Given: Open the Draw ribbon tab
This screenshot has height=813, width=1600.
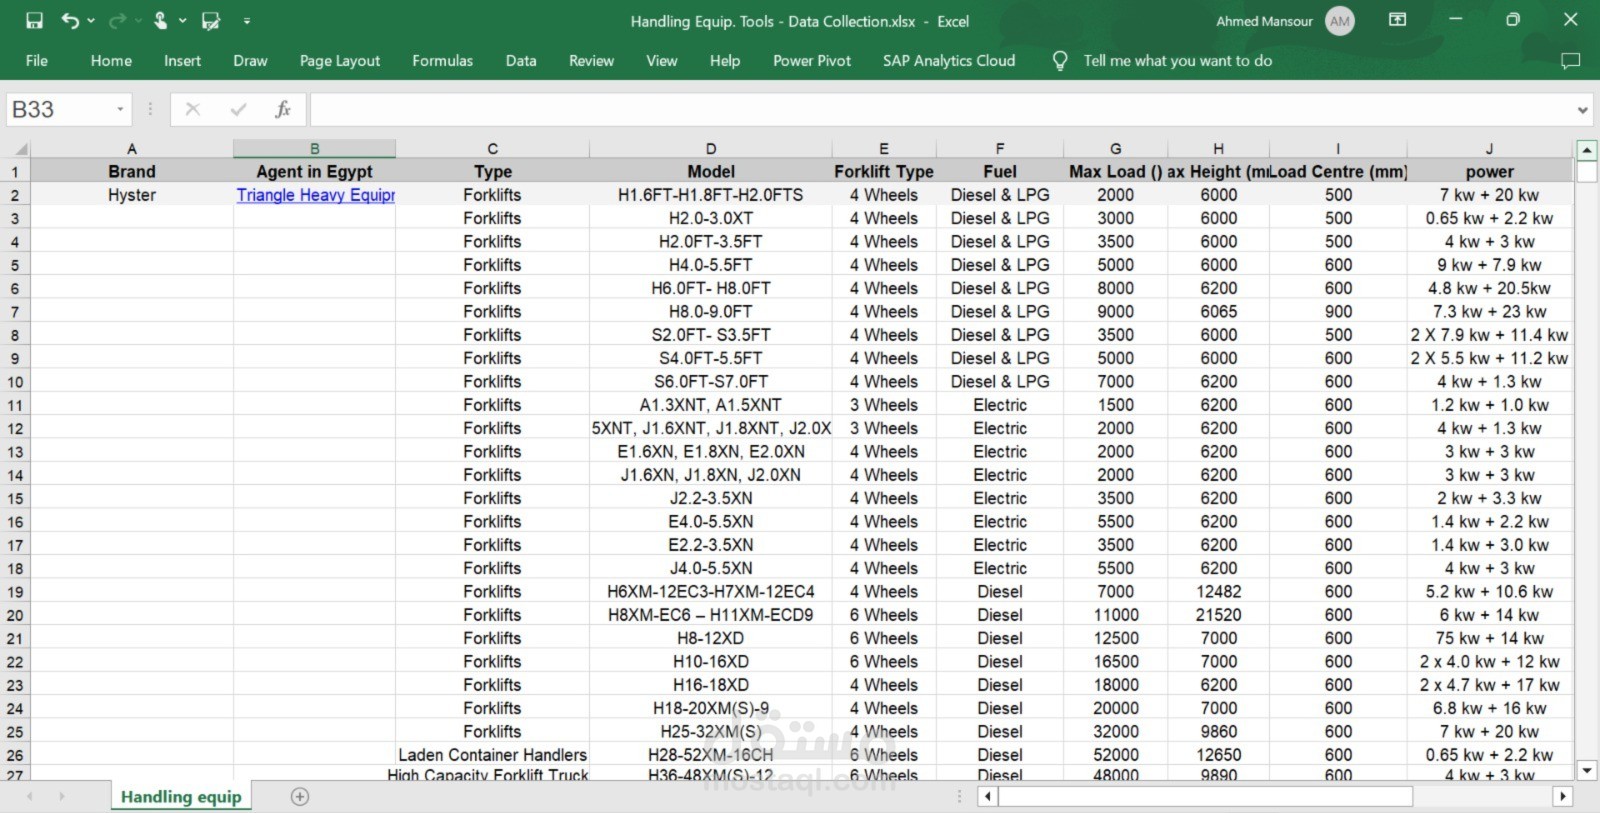Looking at the screenshot, I should [250, 61].
